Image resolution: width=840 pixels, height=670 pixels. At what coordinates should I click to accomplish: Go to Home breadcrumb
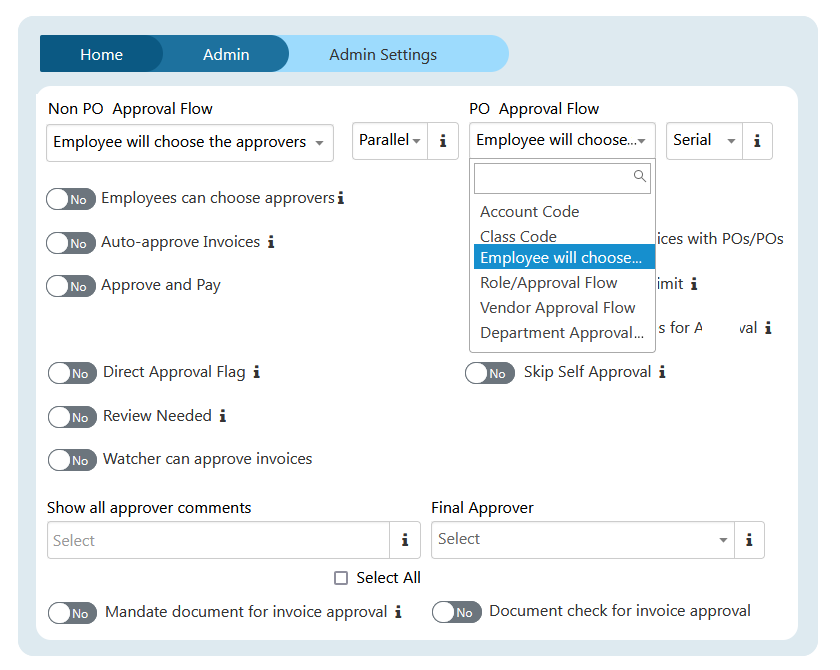pyautogui.click(x=101, y=54)
